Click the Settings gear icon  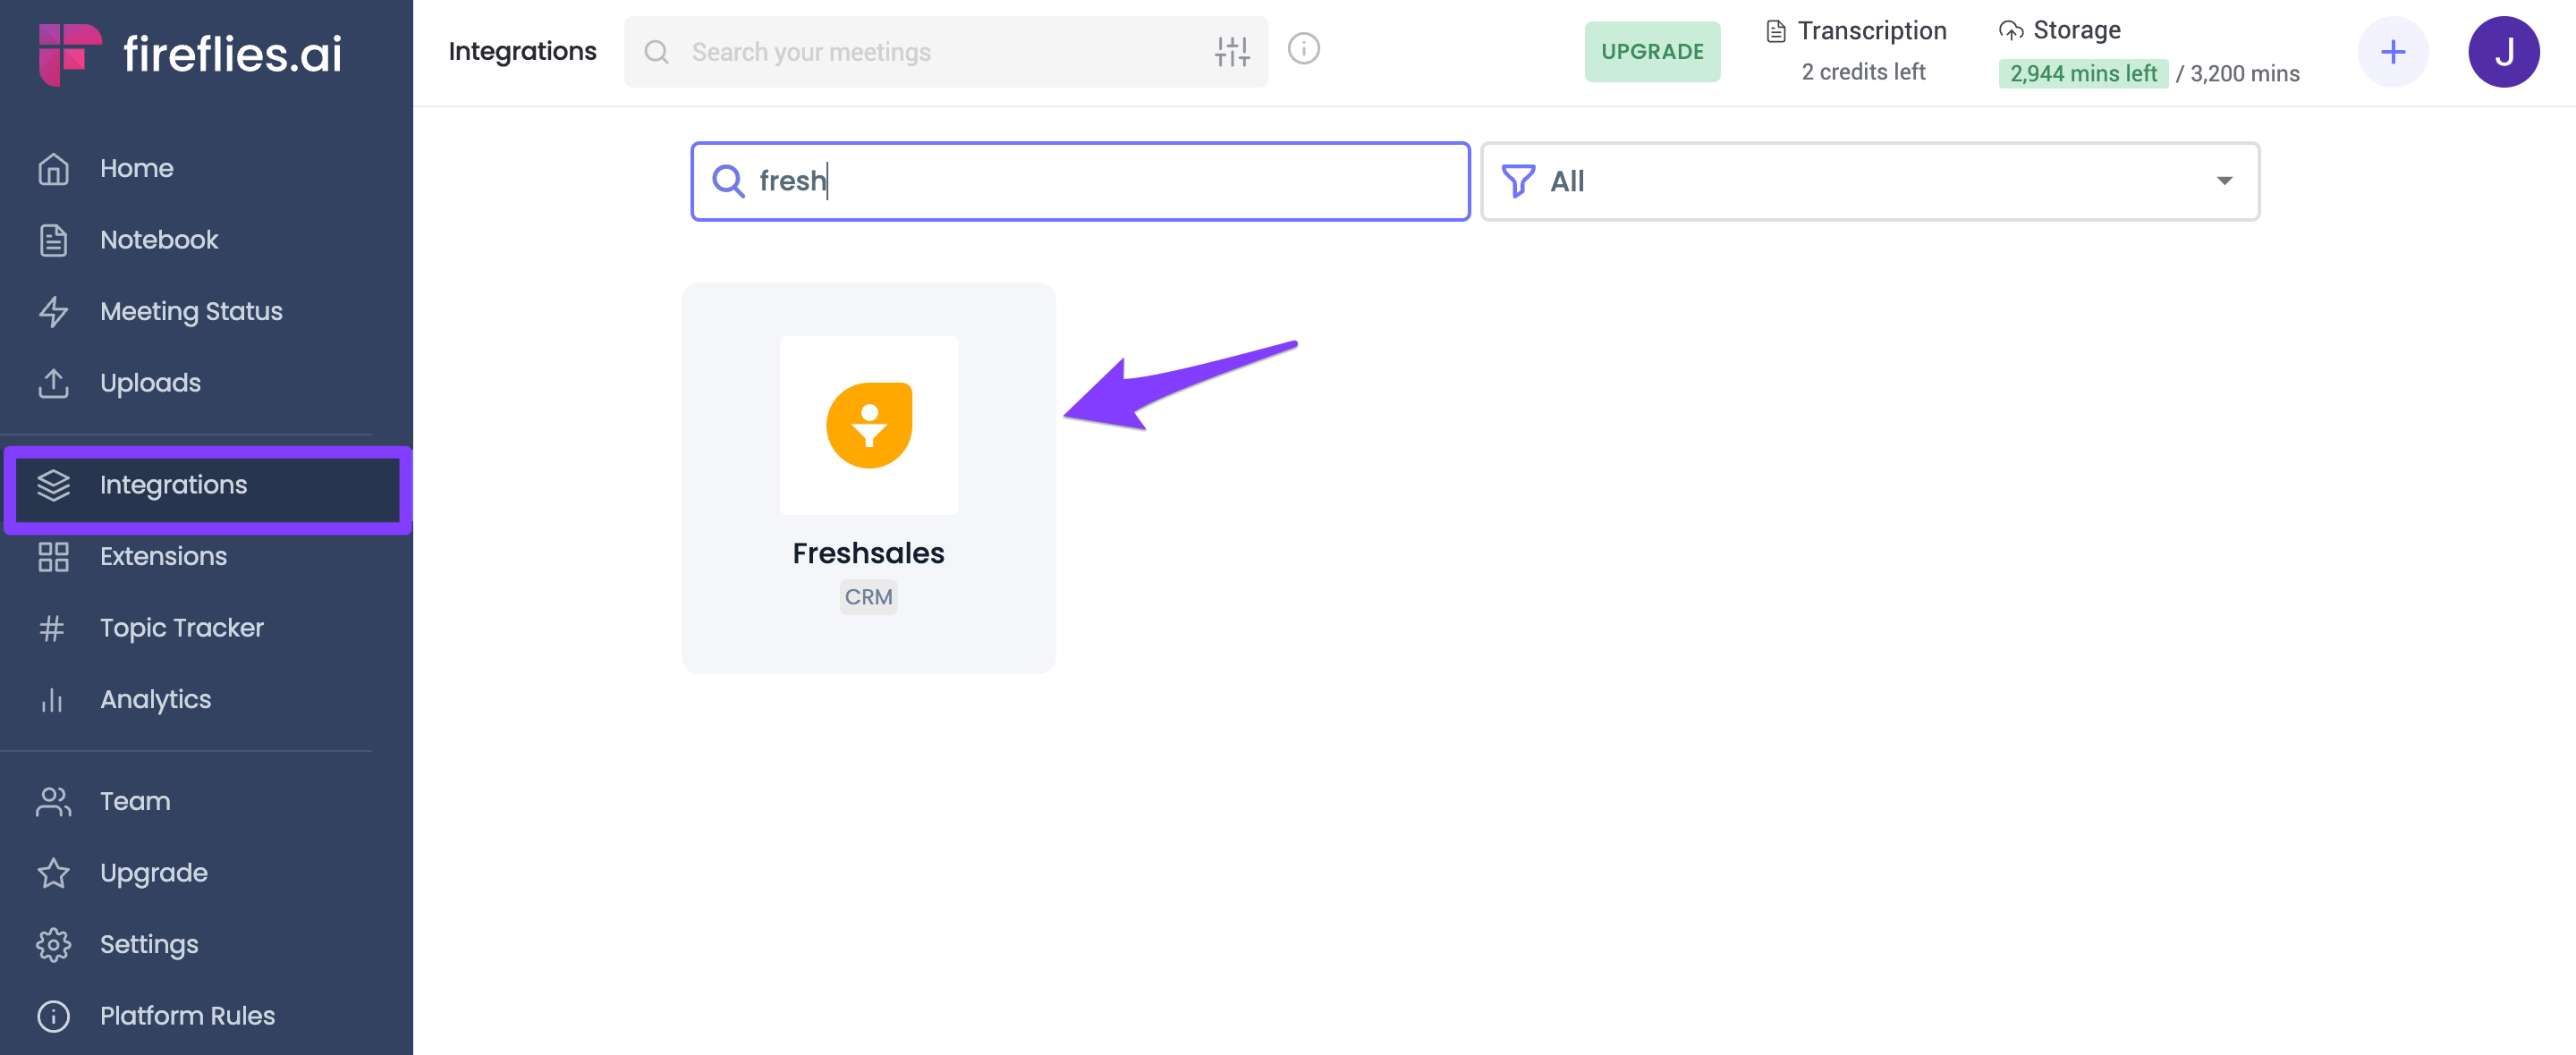pos(53,944)
